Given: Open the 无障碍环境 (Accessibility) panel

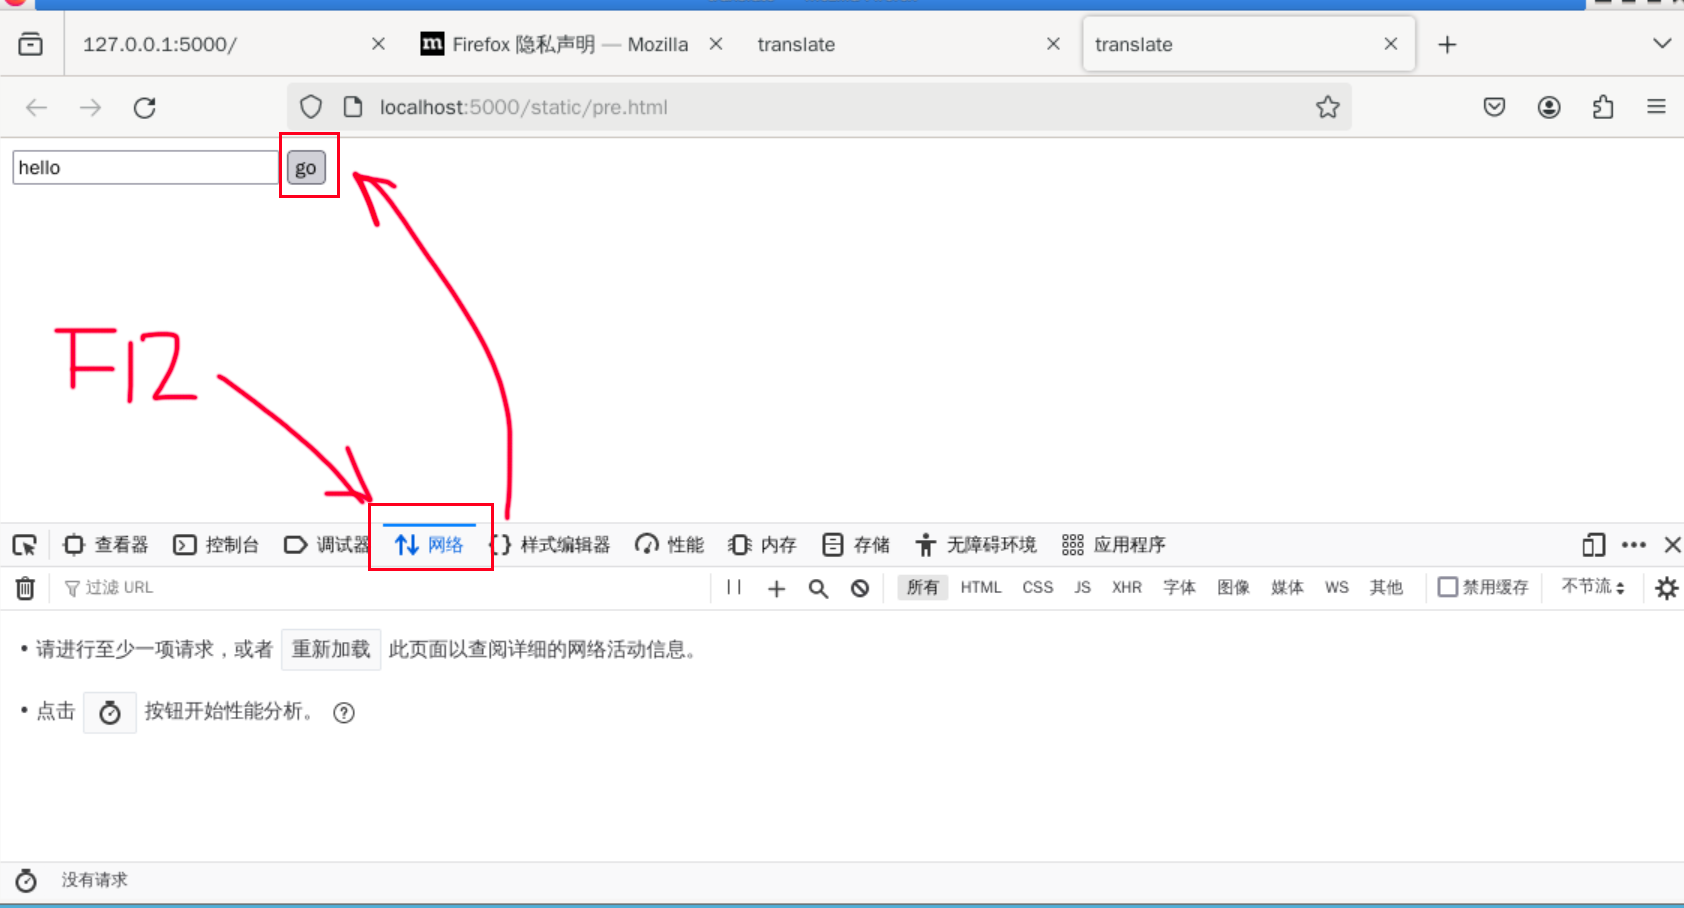Looking at the screenshot, I should 977,544.
